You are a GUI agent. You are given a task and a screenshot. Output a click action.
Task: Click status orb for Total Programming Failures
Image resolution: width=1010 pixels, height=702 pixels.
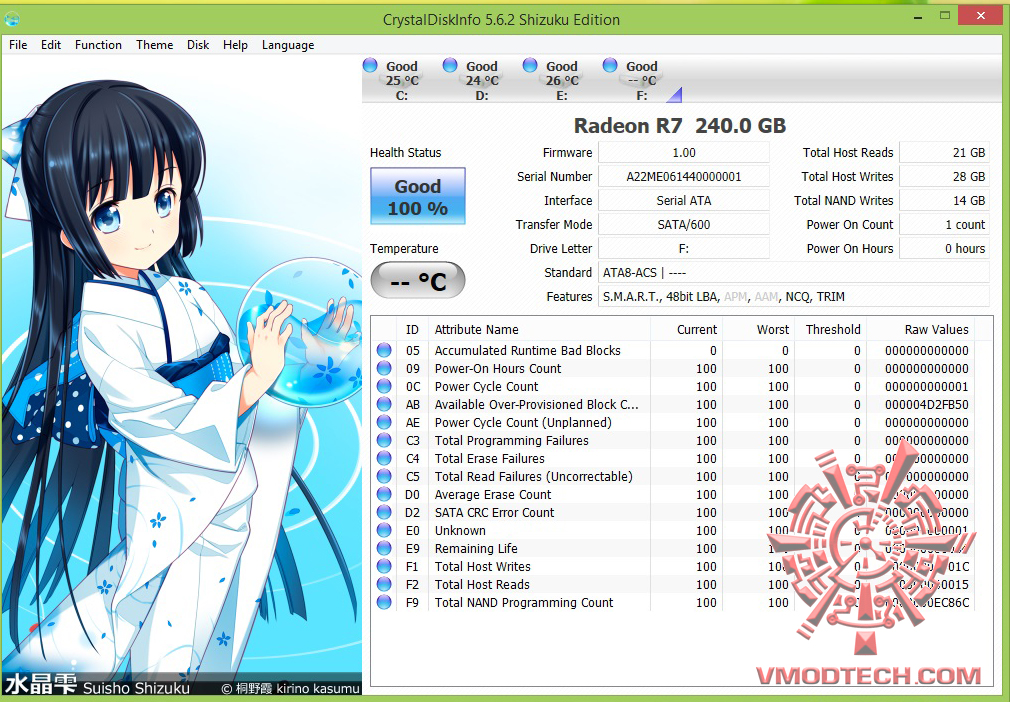pos(385,440)
